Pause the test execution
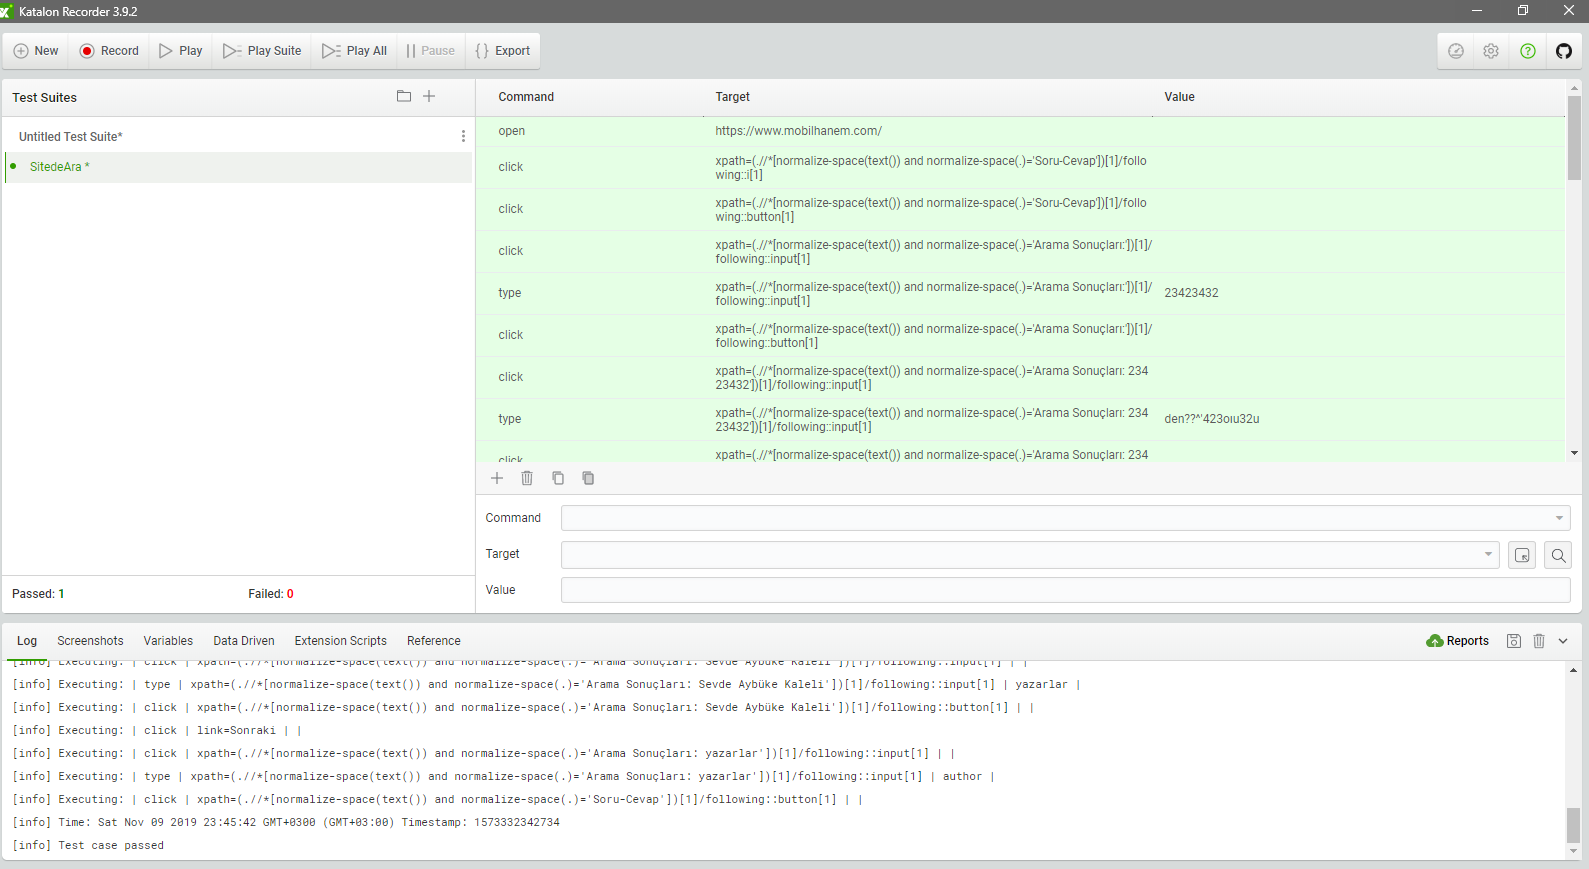The height and width of the screenshot is (869, 1589). [431, 51]
